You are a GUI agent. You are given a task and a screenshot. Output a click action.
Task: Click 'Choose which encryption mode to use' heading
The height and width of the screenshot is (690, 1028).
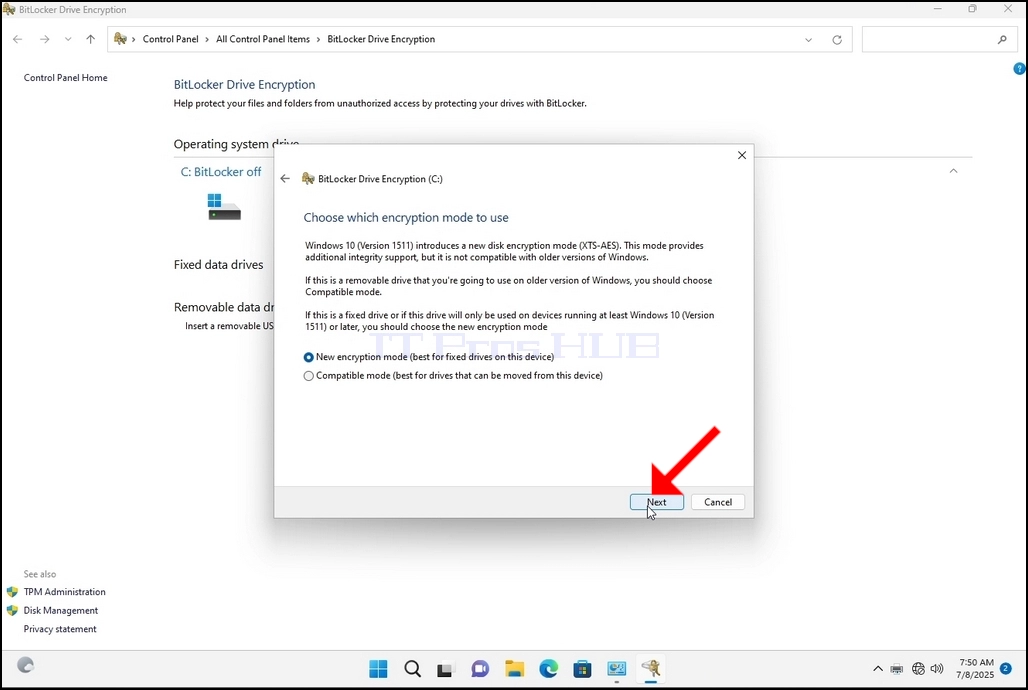(406, 218)
